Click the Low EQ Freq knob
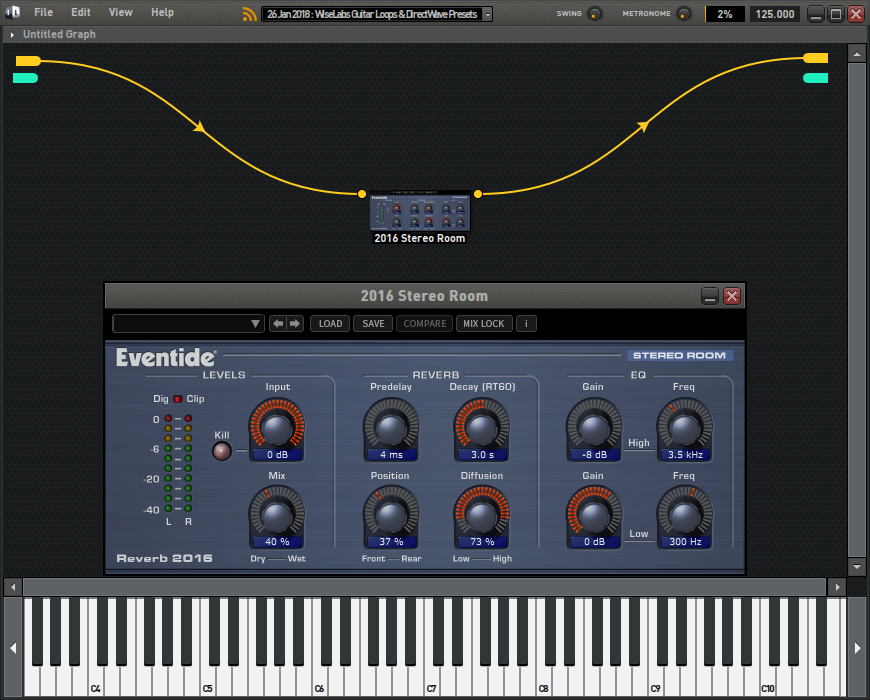Screen dimensions: 870x700 [685, 515]
